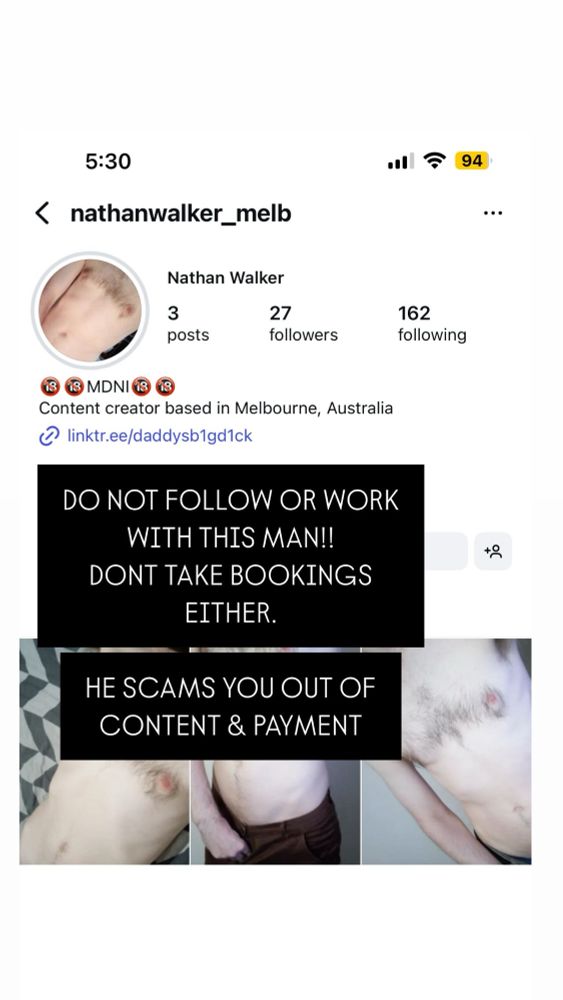Click the chain link icon in the bio
This screenshot has height=1000, width=563.
(x=49, y=436)
